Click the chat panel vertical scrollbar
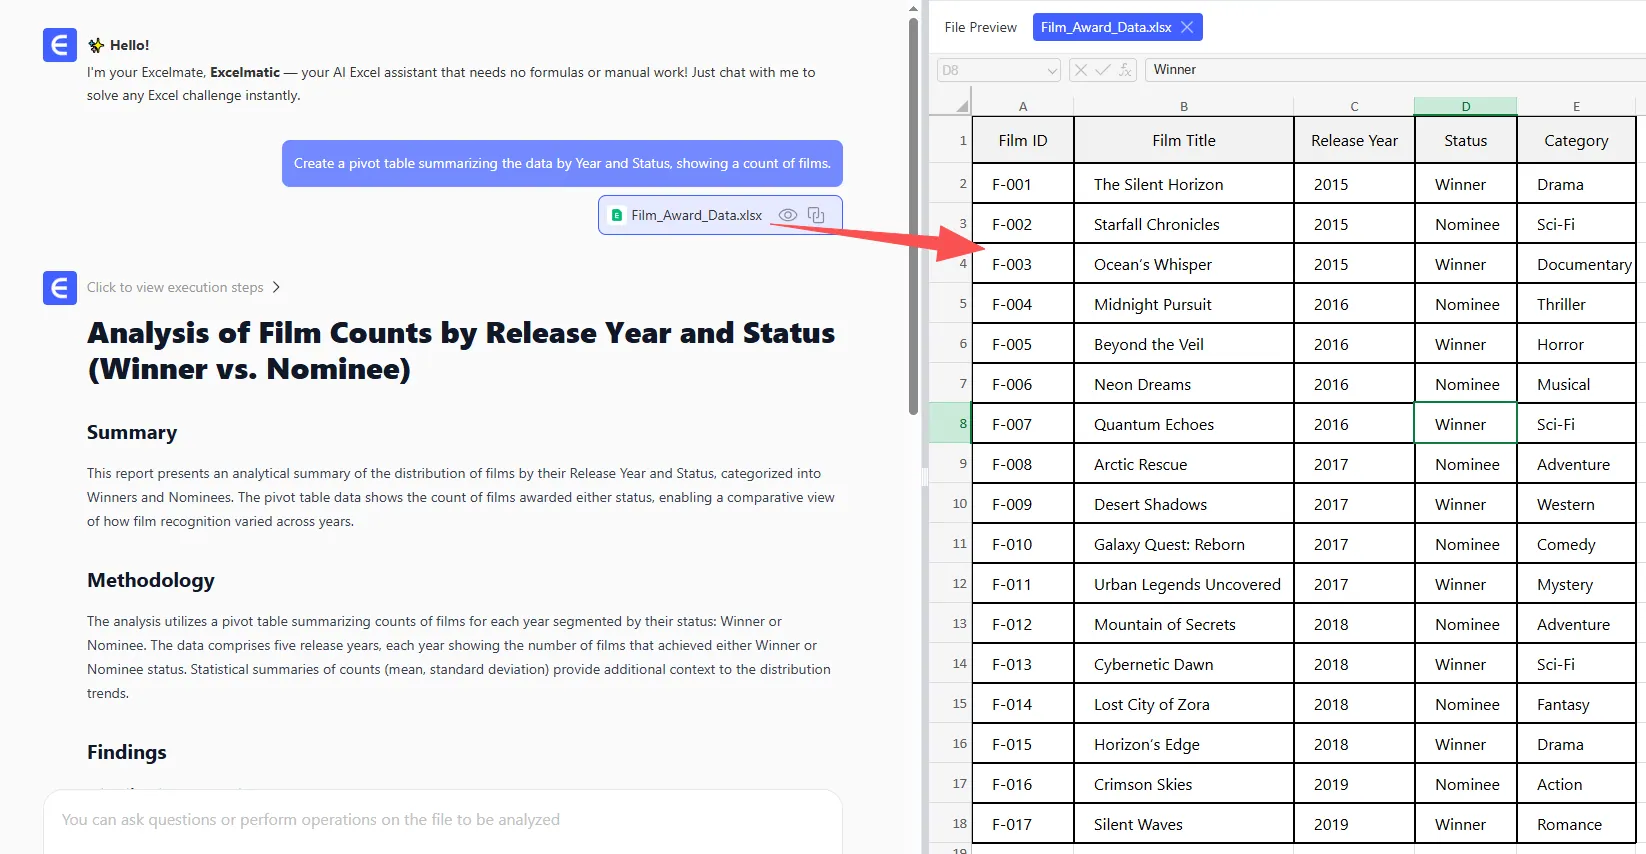Viewport: 1646px width, 854px height. point(913,215)
